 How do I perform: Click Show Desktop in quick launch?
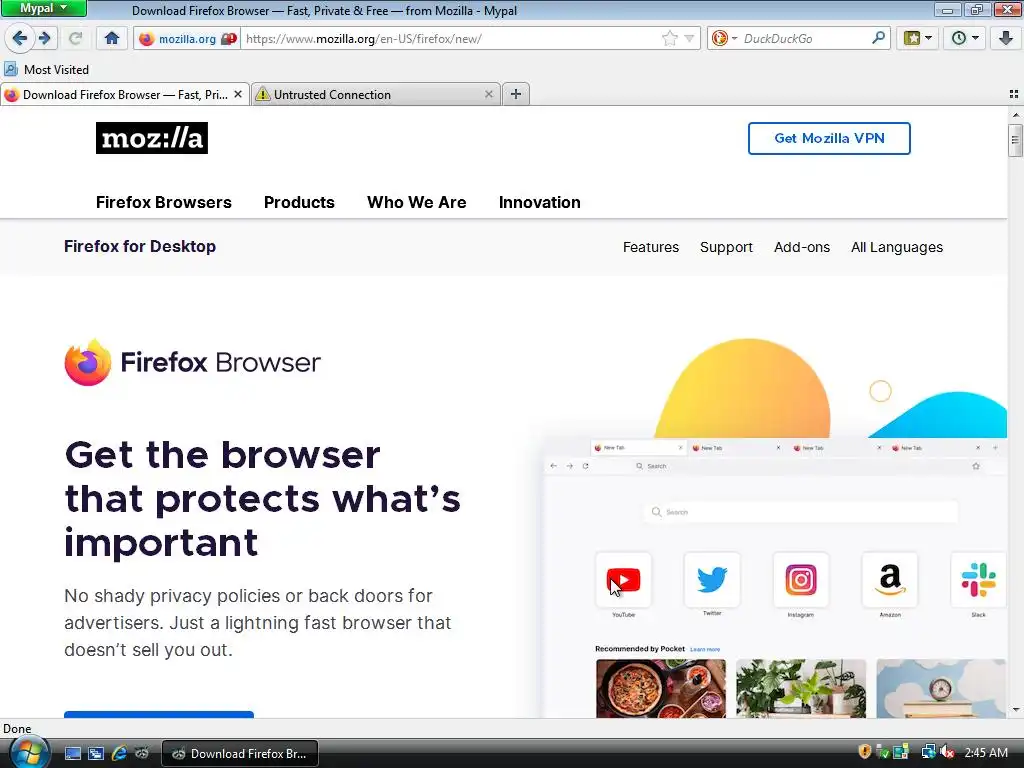pos(73,754)
